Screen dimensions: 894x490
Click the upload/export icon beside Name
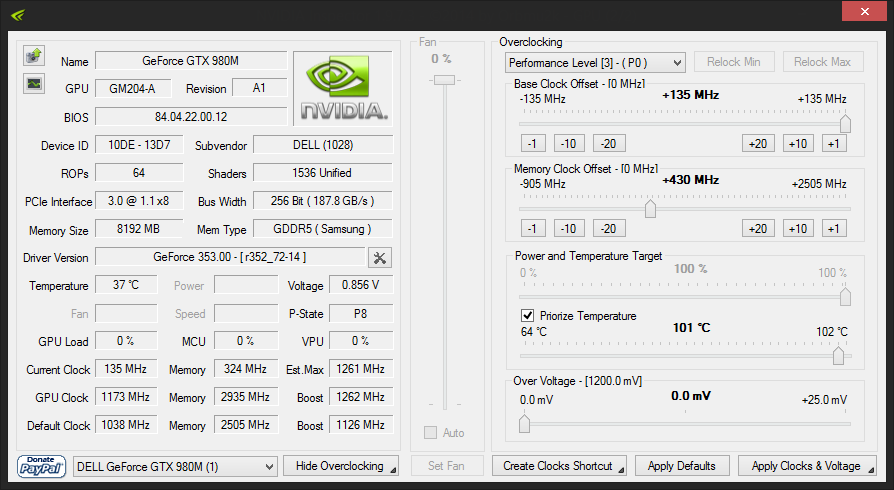[x=34, y=56]
